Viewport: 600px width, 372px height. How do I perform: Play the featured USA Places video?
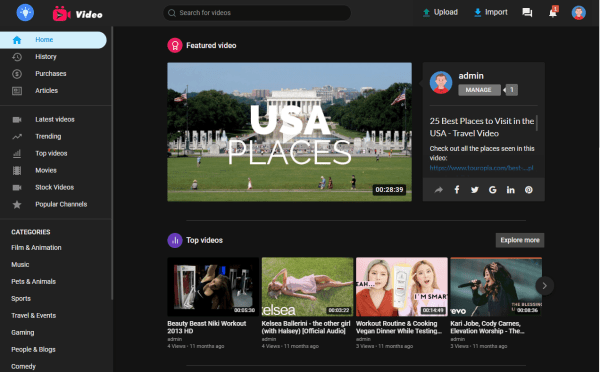[x=289, y=132]
